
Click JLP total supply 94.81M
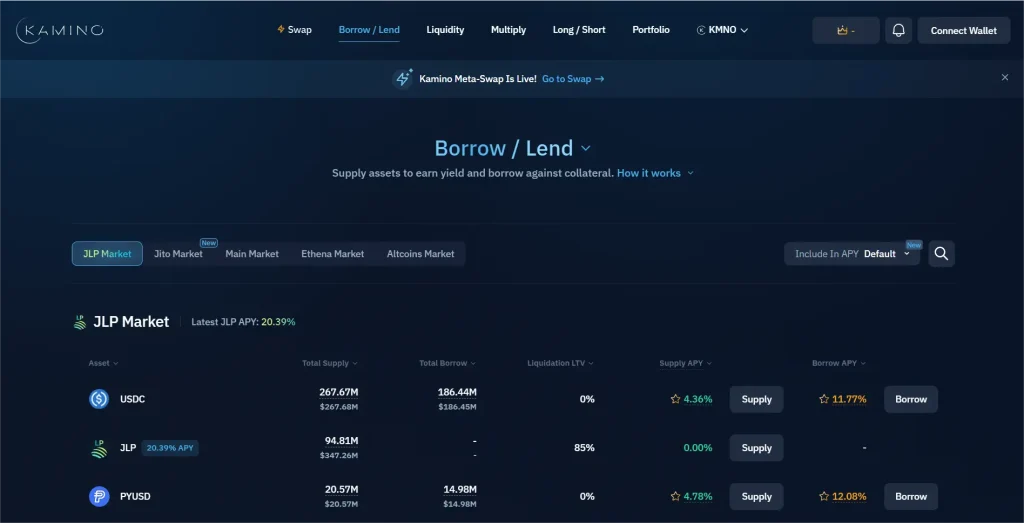point(342,441)
